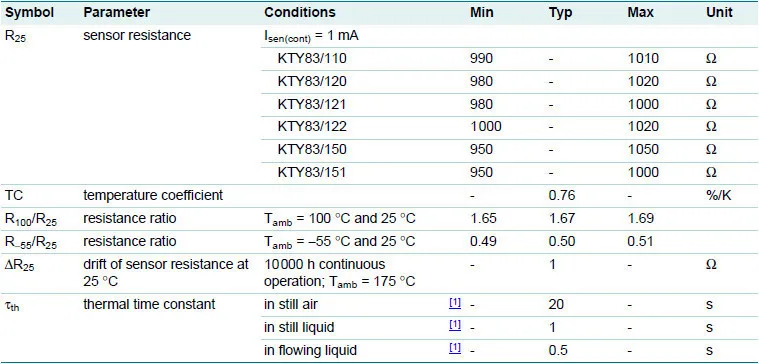Click the Unit column header
Screen dimensions: 759x364
tap(719, 12)
